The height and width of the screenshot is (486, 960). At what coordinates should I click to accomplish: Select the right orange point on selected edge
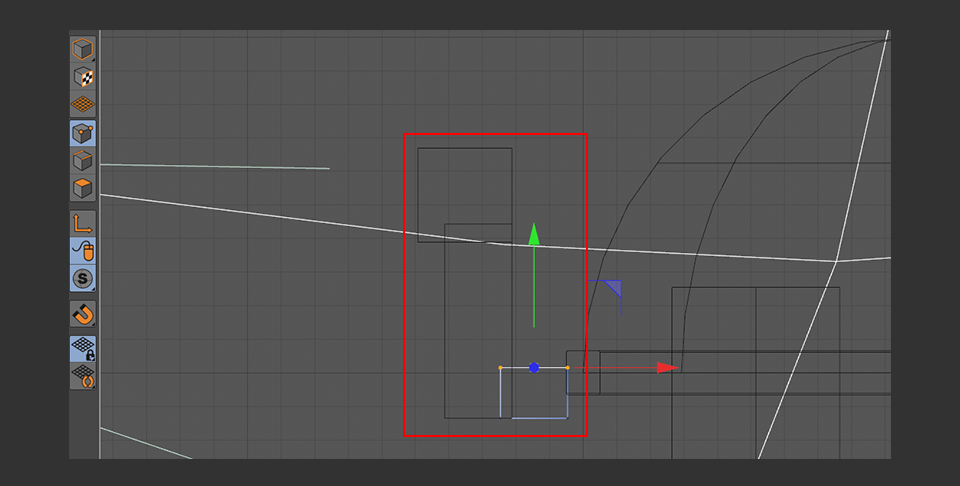pos(568,368)
